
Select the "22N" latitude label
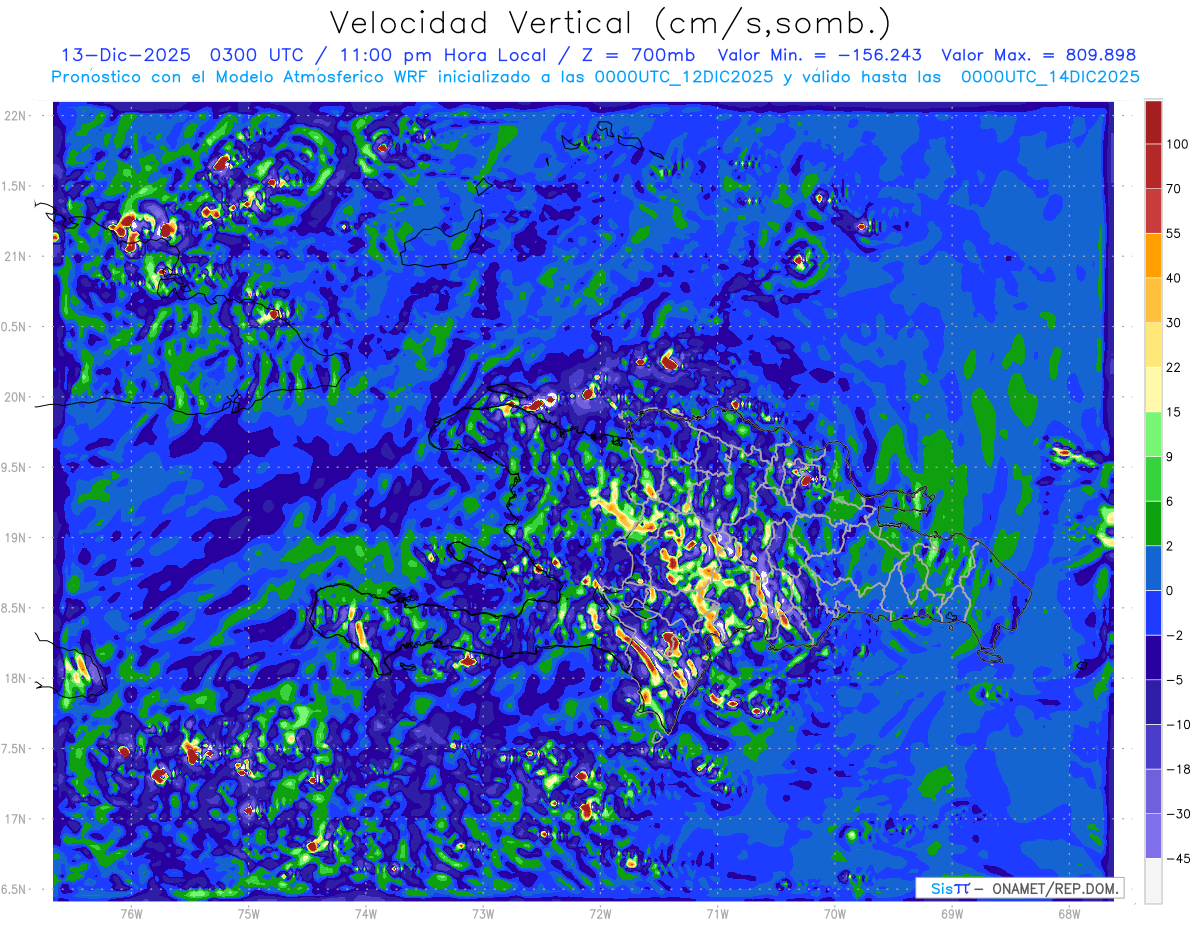click(x=15, y=116)
